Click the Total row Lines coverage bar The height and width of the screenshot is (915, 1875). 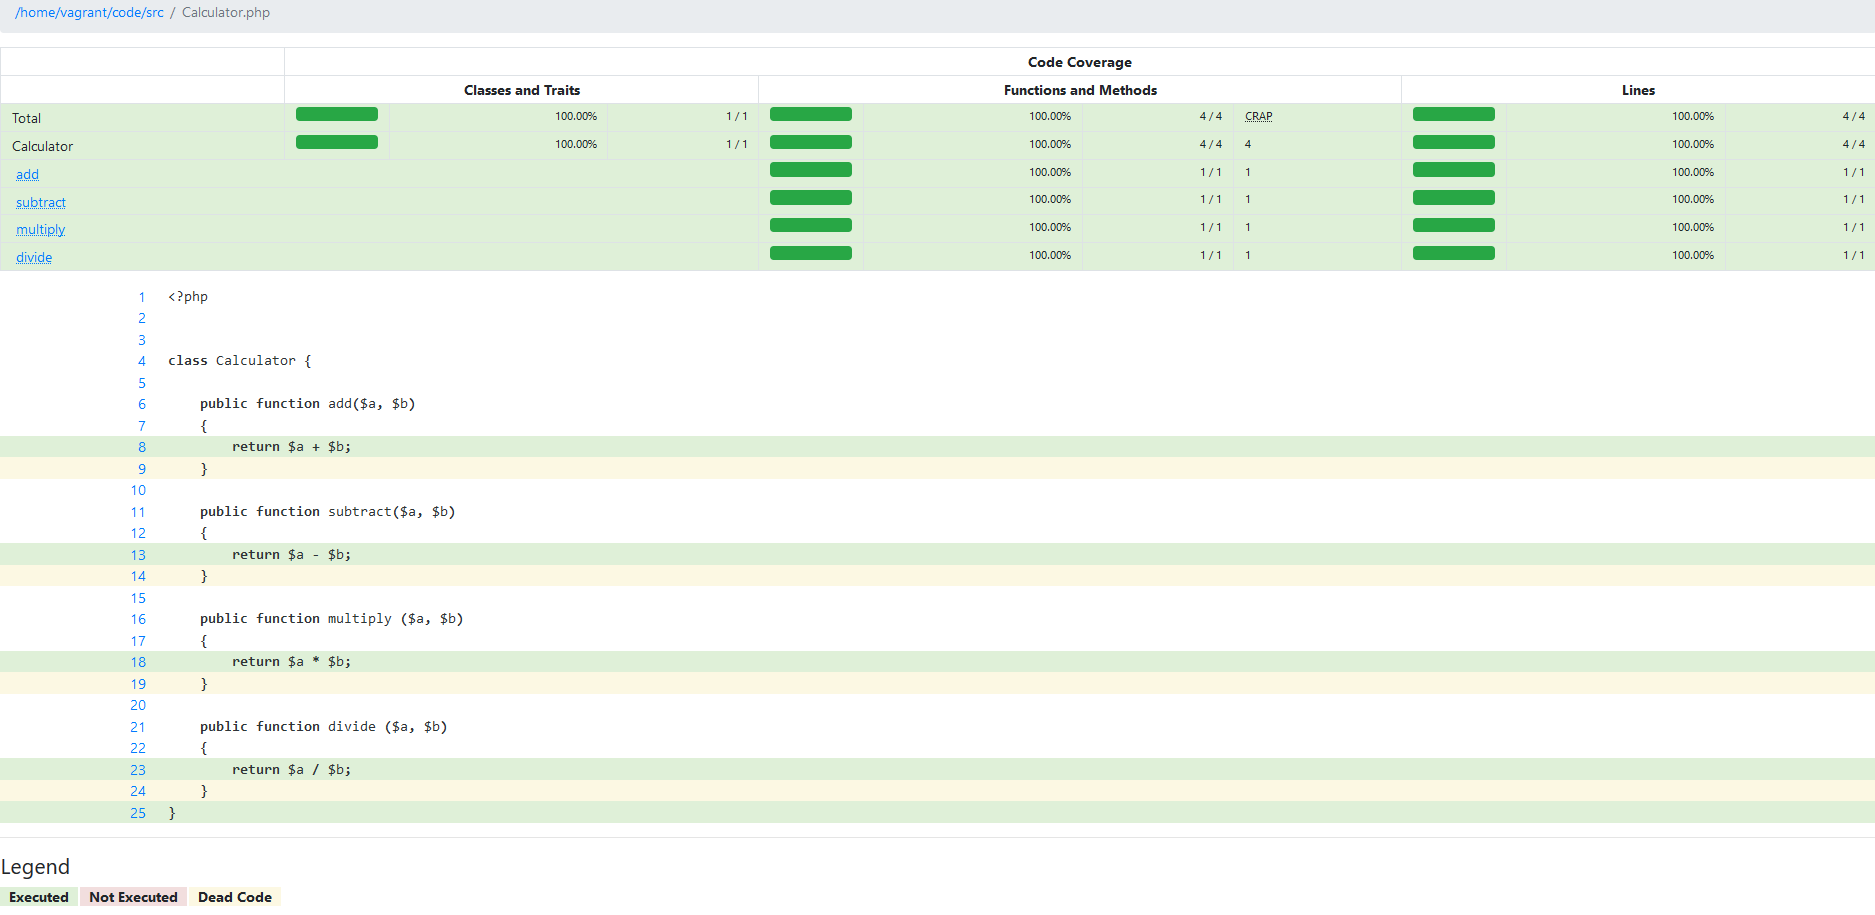pyautogui.click(x=1454, y=114)
